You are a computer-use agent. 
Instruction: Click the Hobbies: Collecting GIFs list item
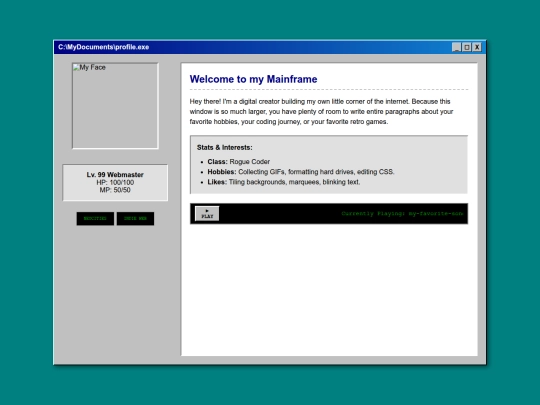pos(301,172)
